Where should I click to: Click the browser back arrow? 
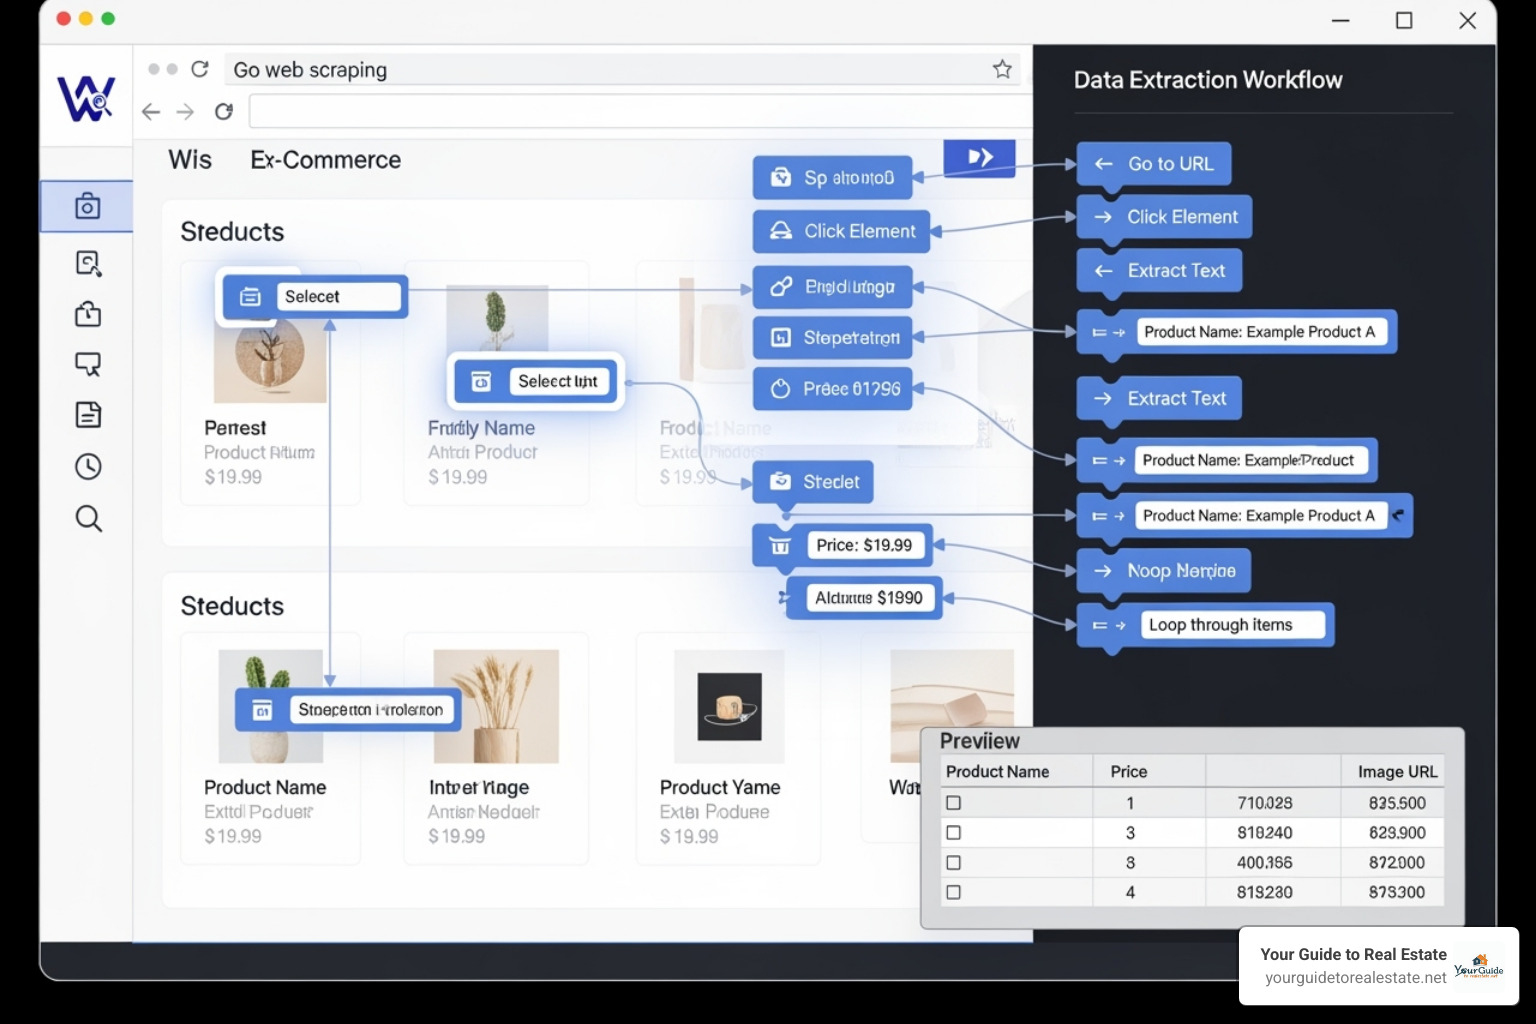point(150,112)
